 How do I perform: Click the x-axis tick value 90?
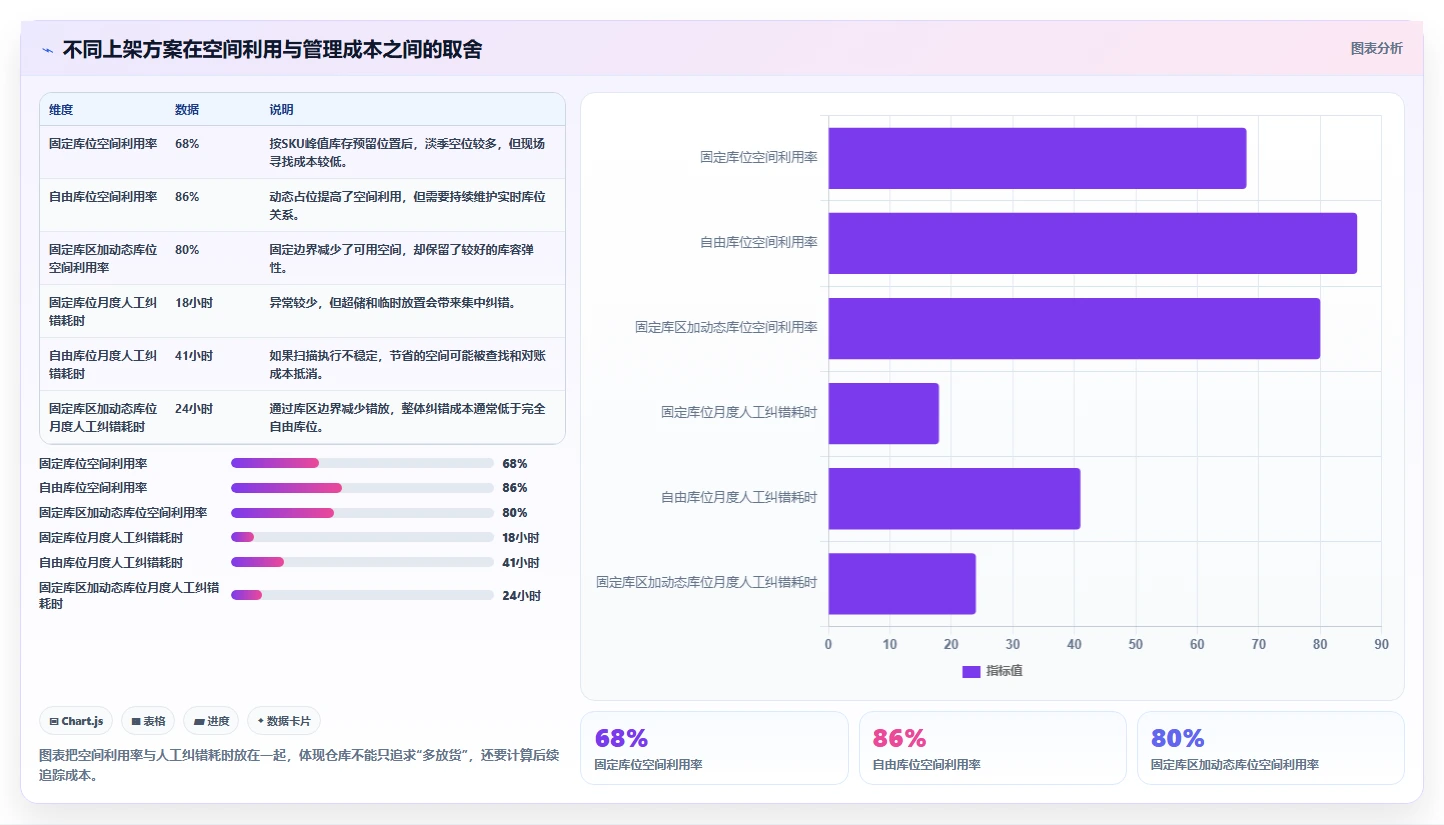click(x=1382, y=645)
